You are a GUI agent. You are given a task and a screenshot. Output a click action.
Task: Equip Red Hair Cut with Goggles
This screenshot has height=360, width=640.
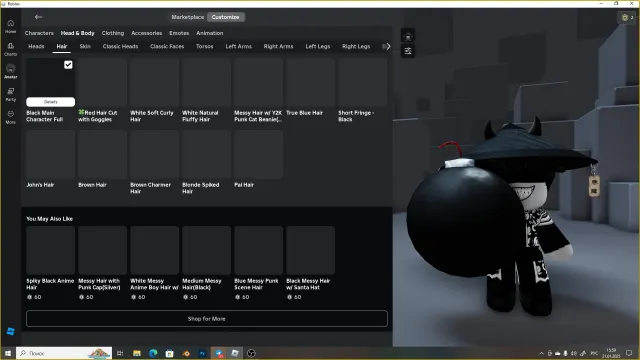click(102, 82)
